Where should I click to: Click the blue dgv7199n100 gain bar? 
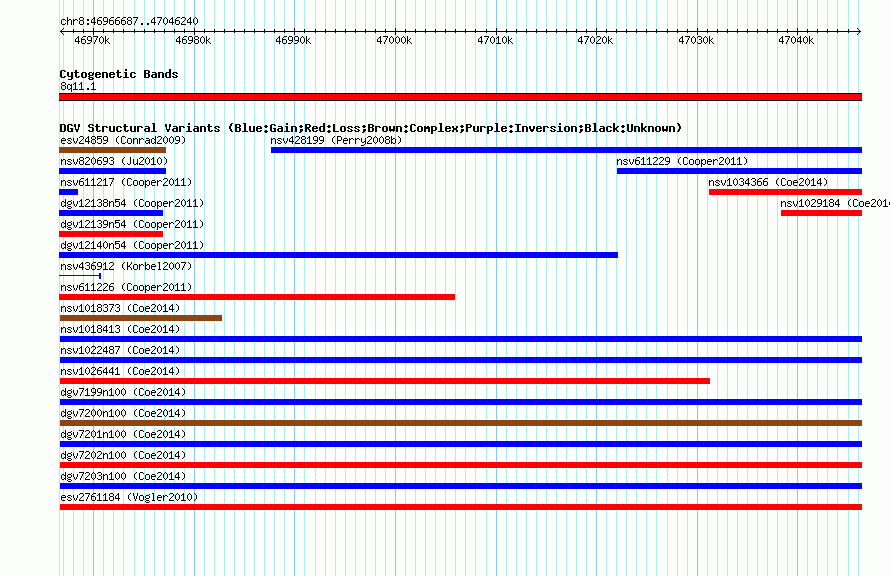[x=460, y=402]
